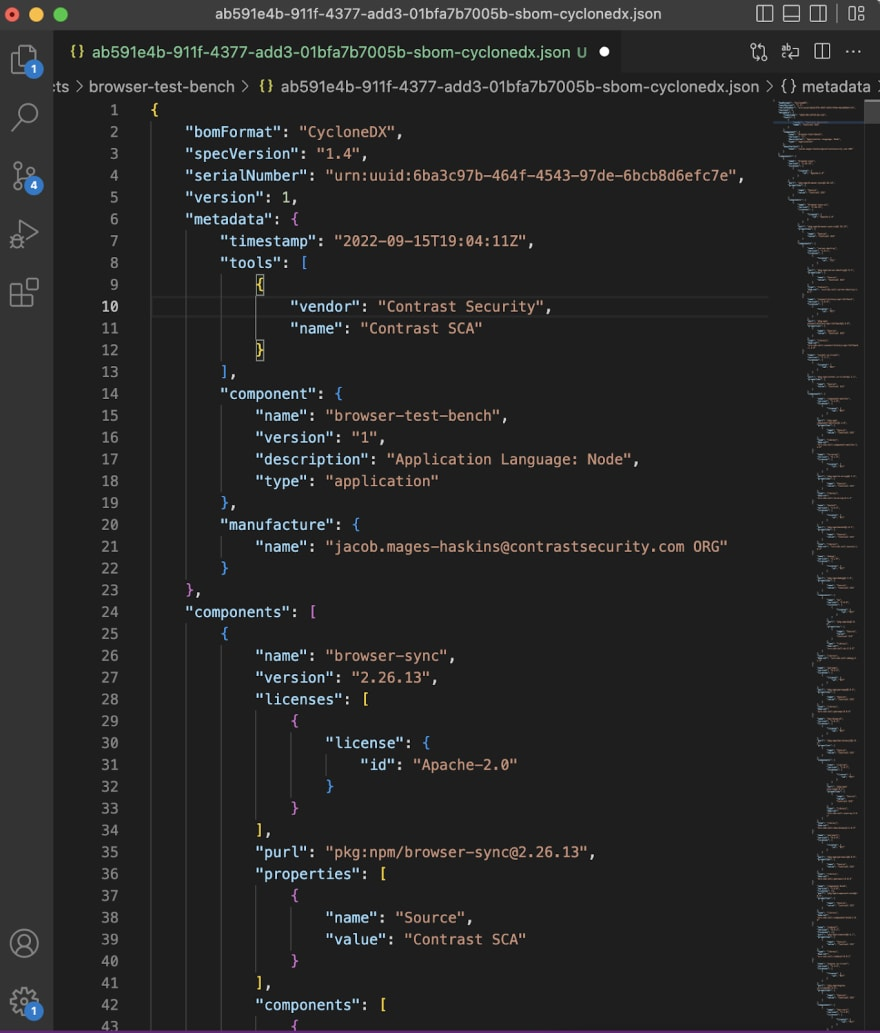
Task: Open the Run and Debug panel
Action: tap(24, 231)
